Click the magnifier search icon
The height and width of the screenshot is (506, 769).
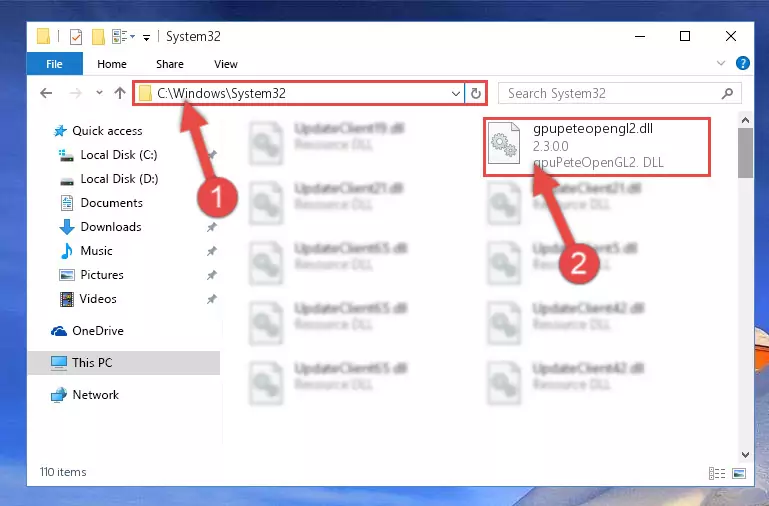727,93
